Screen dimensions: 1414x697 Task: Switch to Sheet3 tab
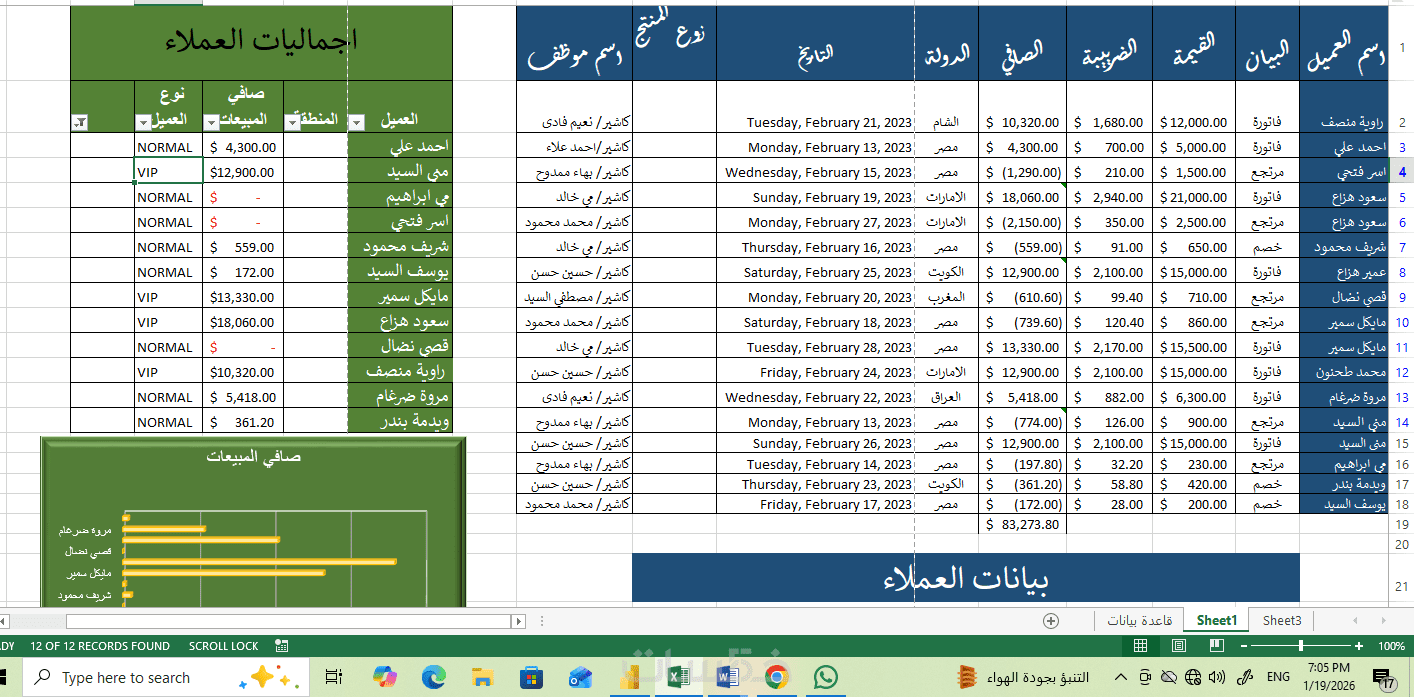pos(1281,621)
